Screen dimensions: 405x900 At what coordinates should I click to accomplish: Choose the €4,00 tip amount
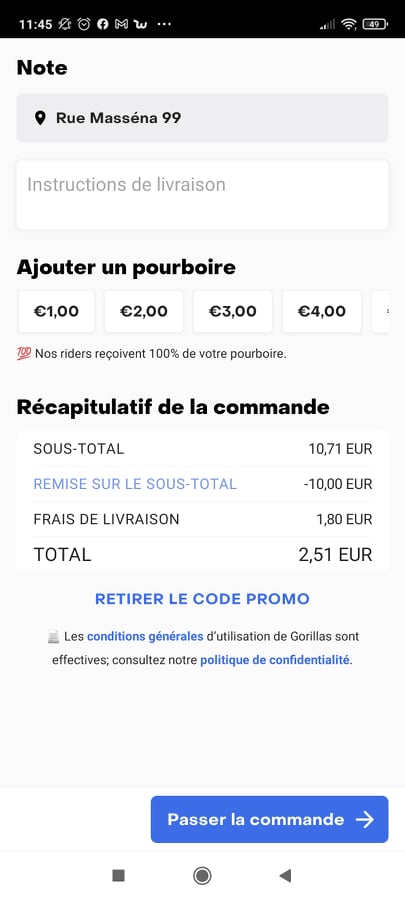point(322,312)
